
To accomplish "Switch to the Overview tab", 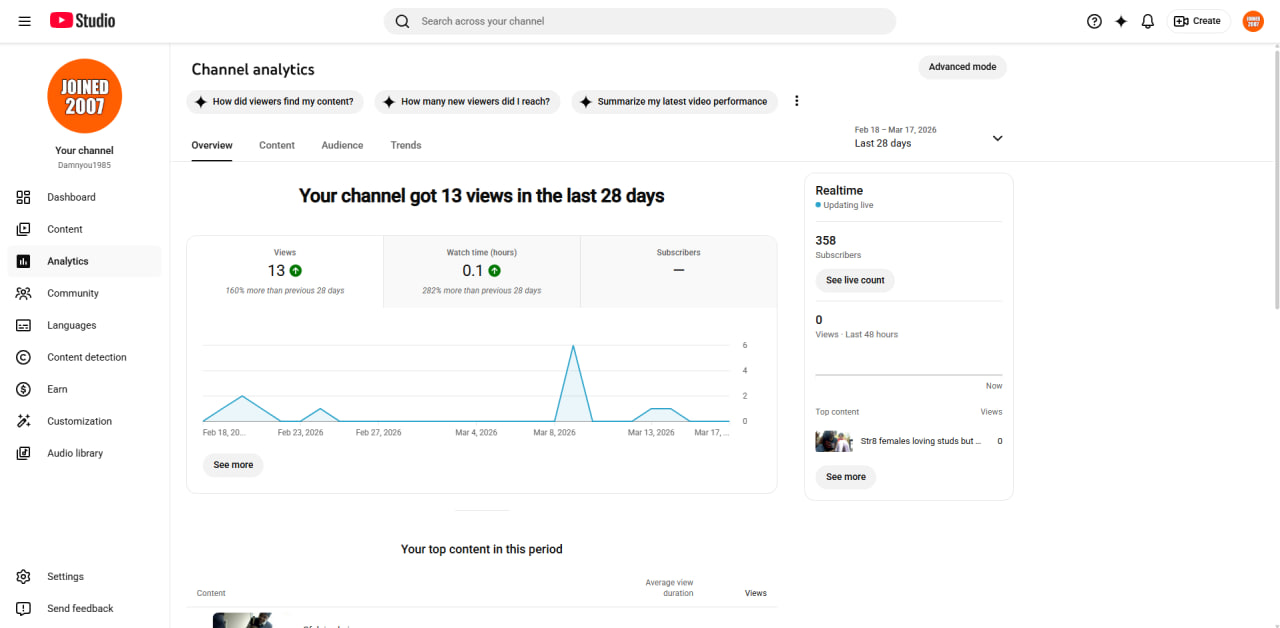I will [x=212, y=145].
